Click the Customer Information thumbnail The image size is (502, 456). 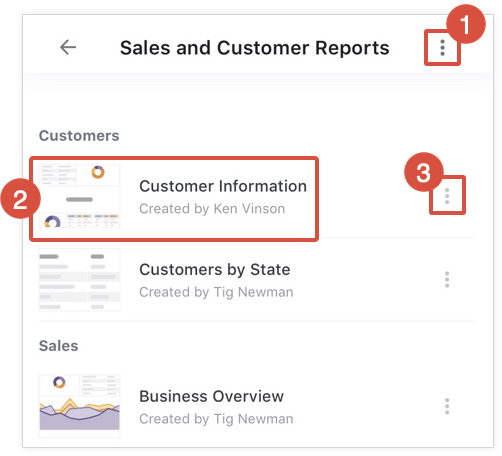(79, 196)
